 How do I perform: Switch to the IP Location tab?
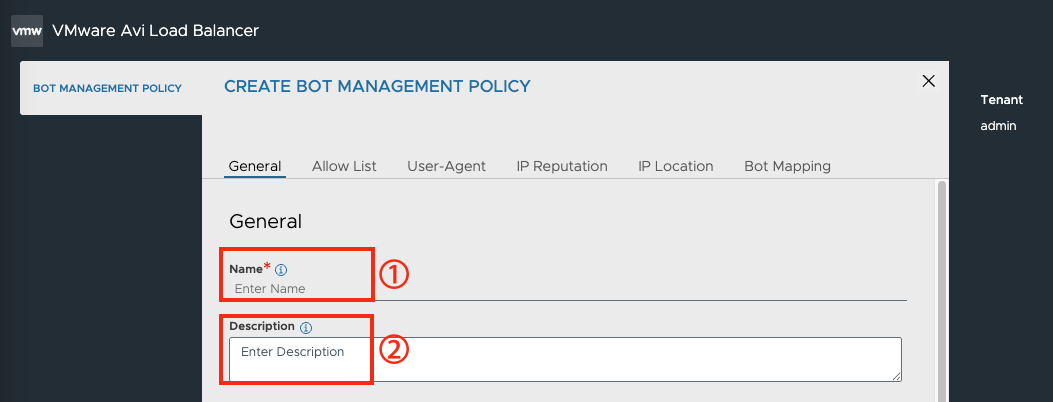click(676, 166)
